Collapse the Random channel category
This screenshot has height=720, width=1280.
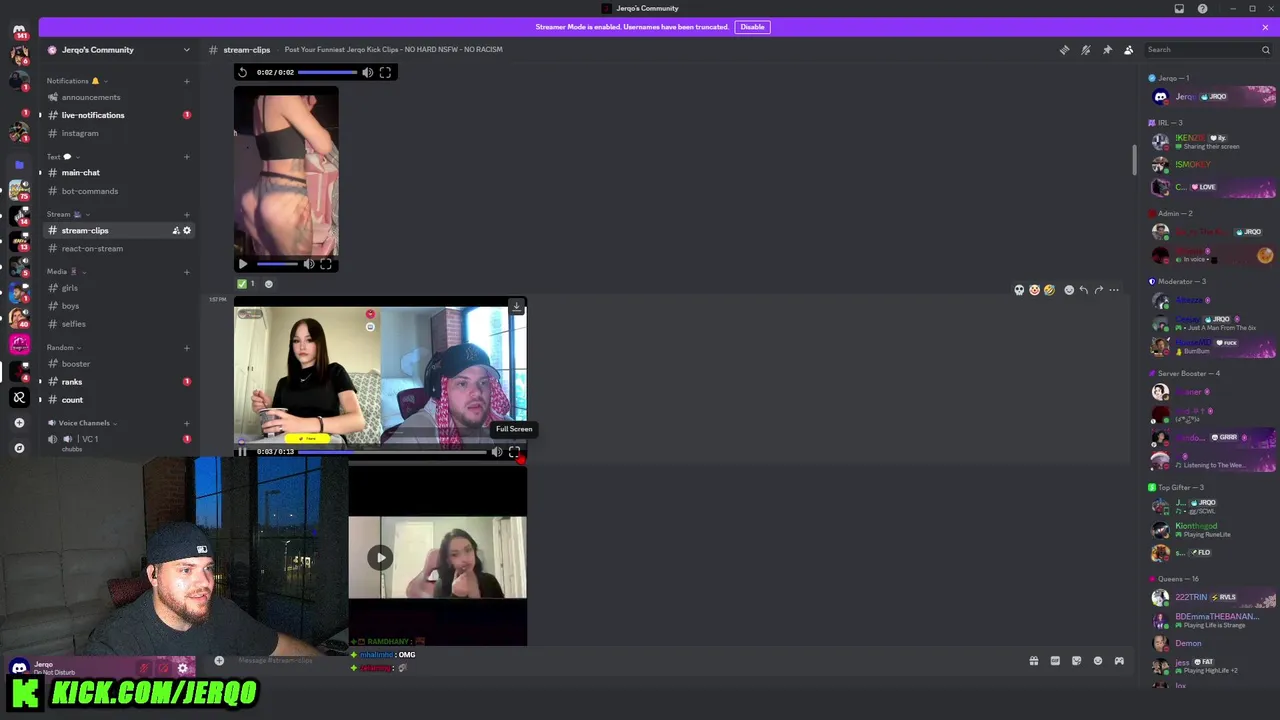(64, 348)
